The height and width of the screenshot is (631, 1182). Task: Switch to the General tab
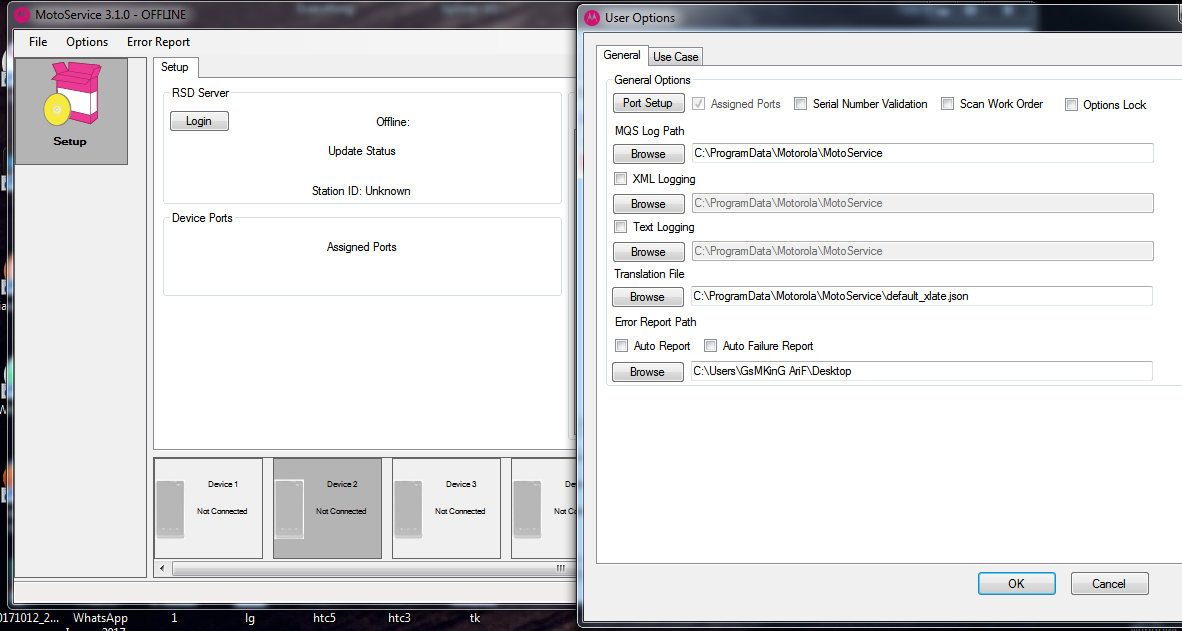[x=622, y=55]
